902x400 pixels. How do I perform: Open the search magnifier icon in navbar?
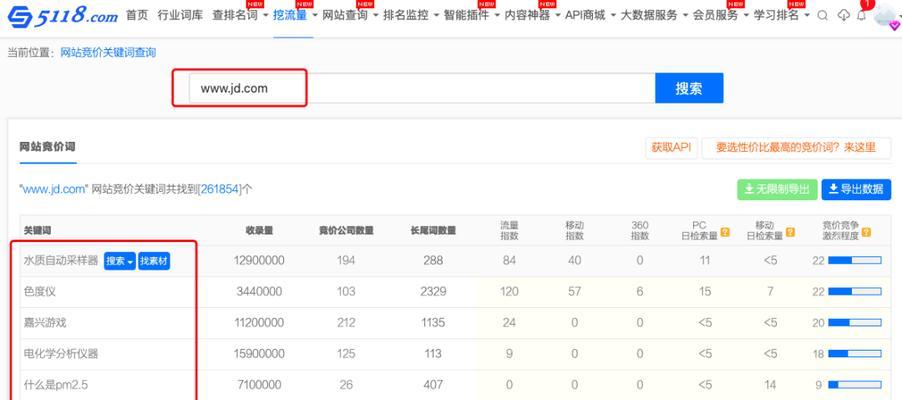[823, 16]
